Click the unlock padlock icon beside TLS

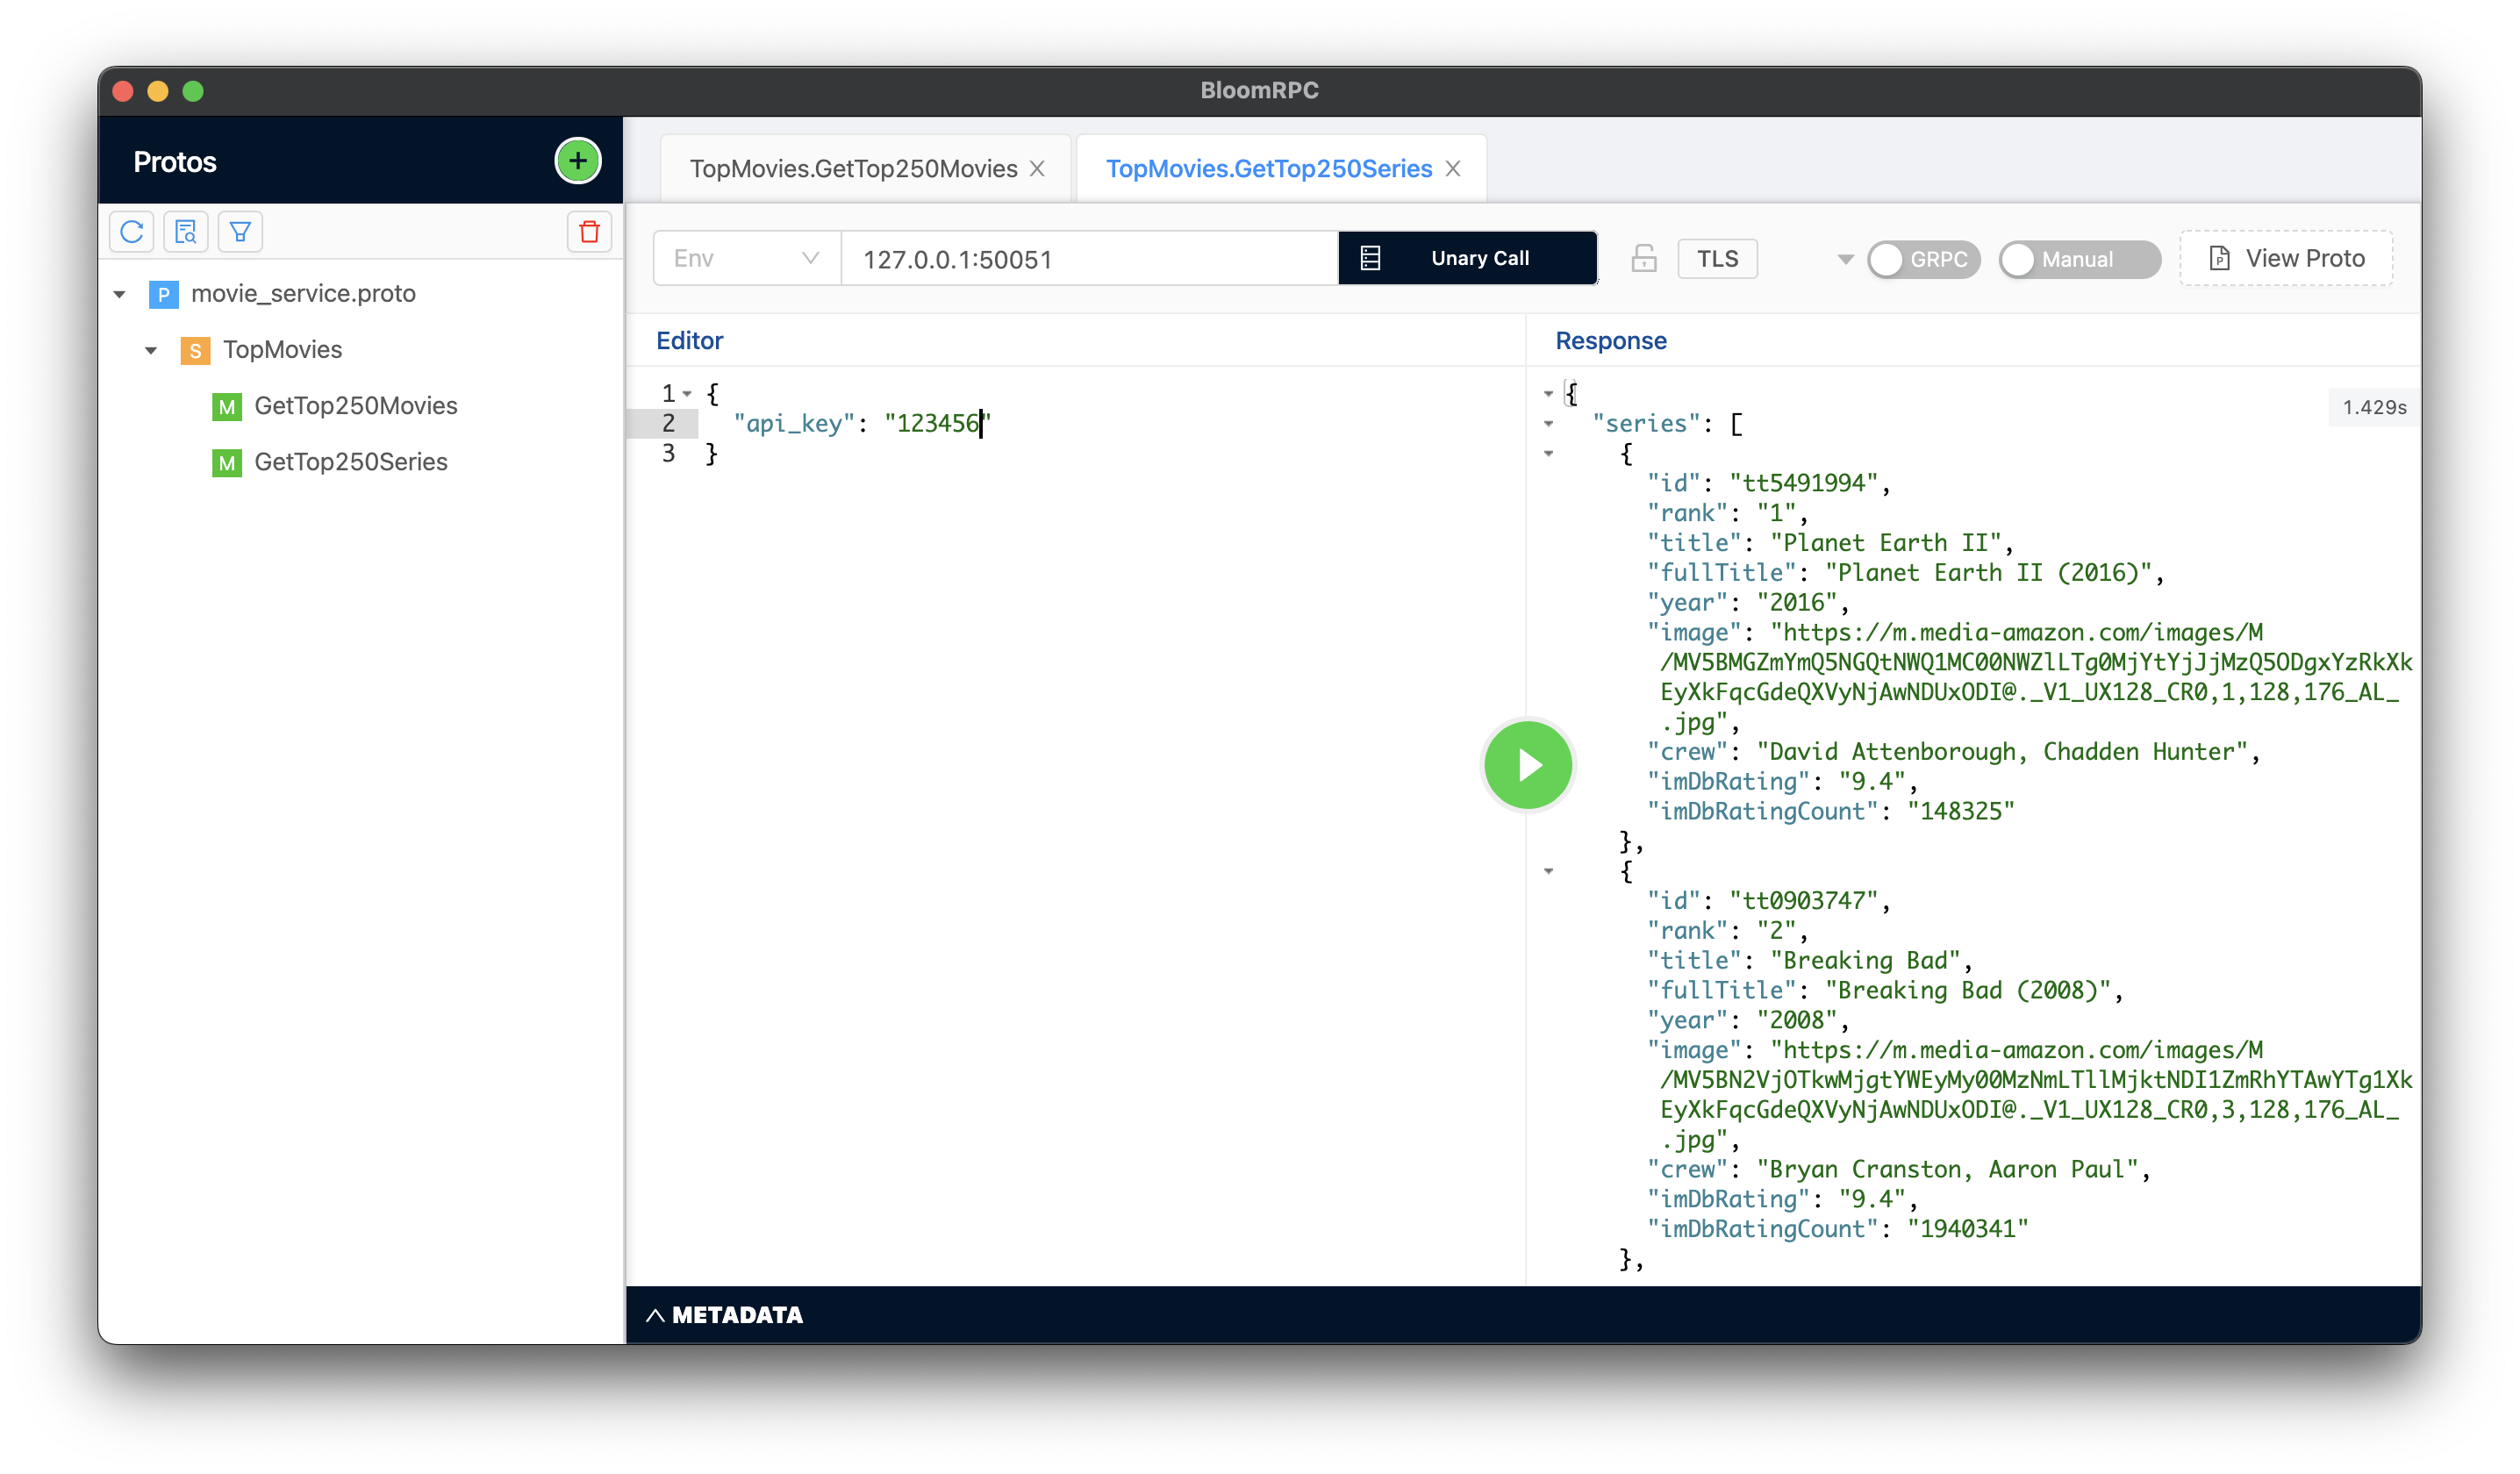pos(1643,259)
